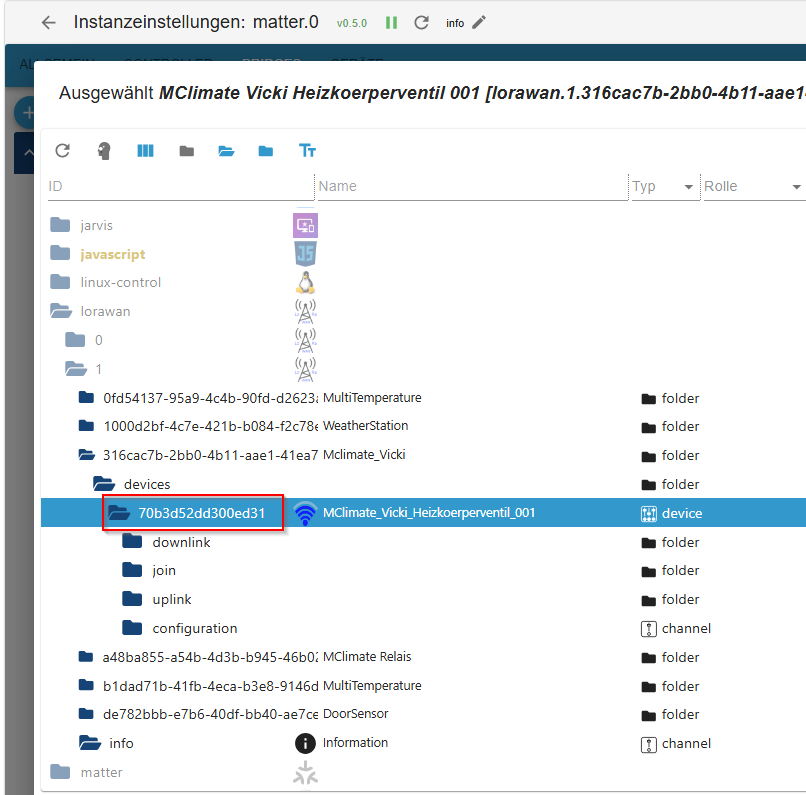
Task: Expand lorawan instance 0 folder
Action: 75,340
